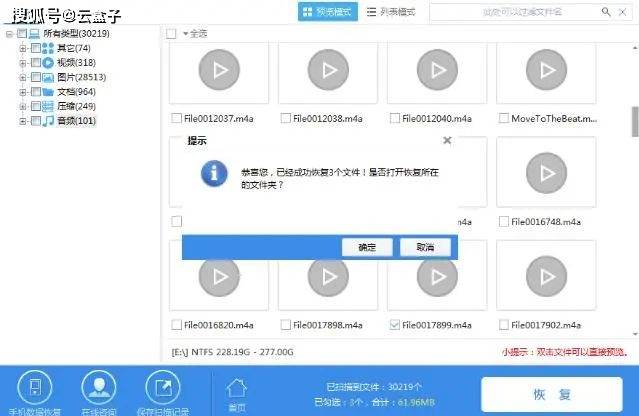Click the E:\ NTFS partition status text
Viewport: 639px width, 416px height.
tap(232, 352)
